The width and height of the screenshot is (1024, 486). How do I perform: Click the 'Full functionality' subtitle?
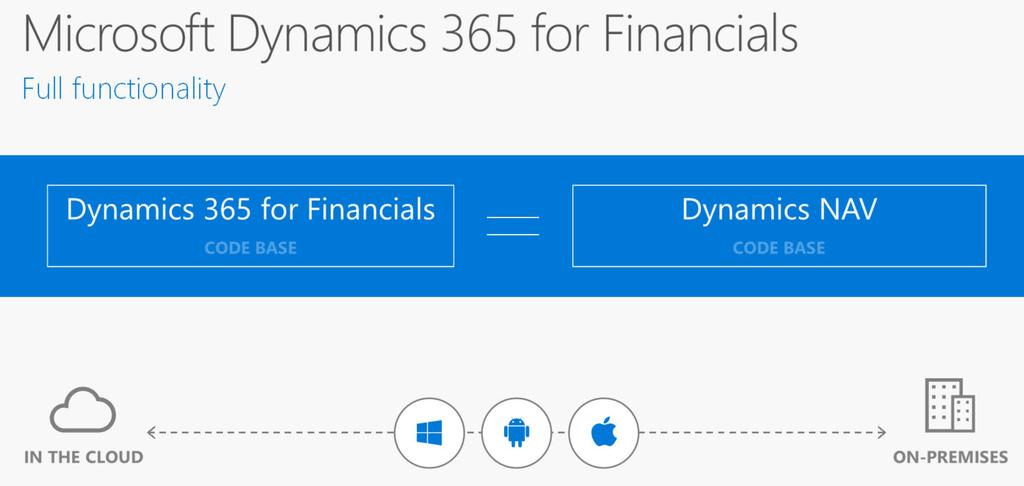[x=124, y=89]
